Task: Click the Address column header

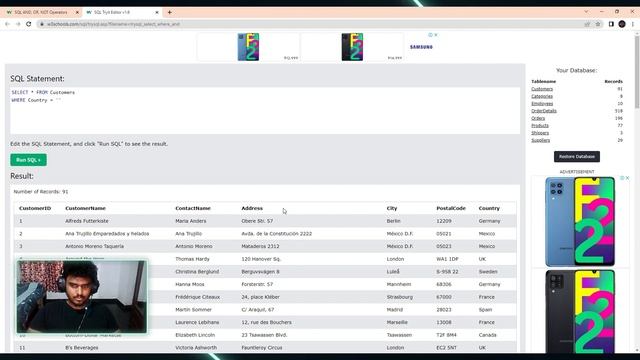Action: [x=252, y=208]
